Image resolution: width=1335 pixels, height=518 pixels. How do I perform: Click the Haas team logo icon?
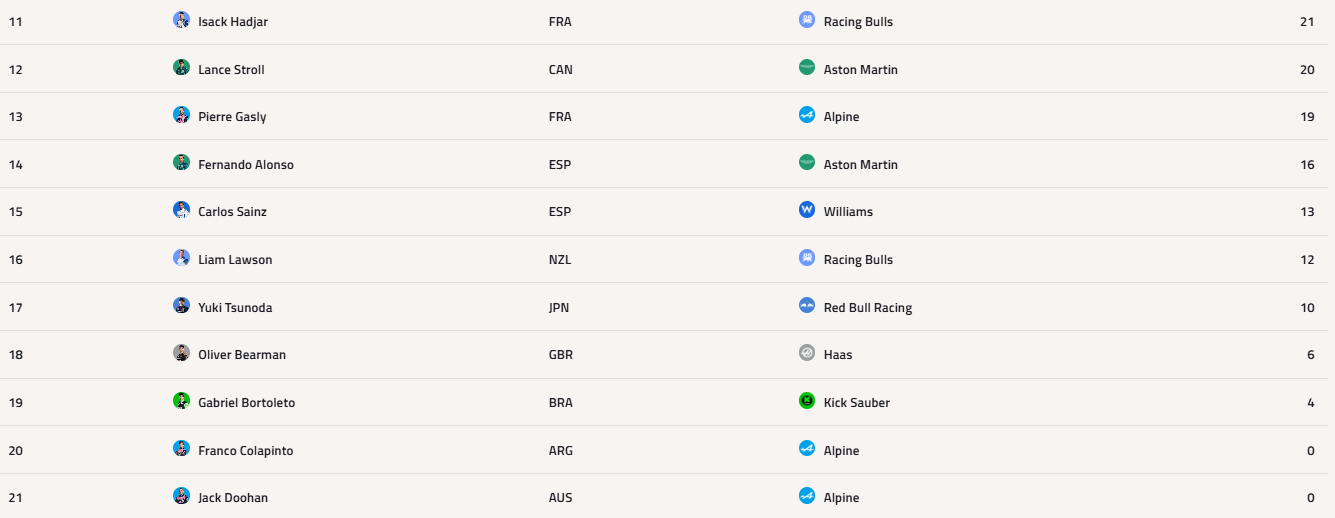(807, 353)
